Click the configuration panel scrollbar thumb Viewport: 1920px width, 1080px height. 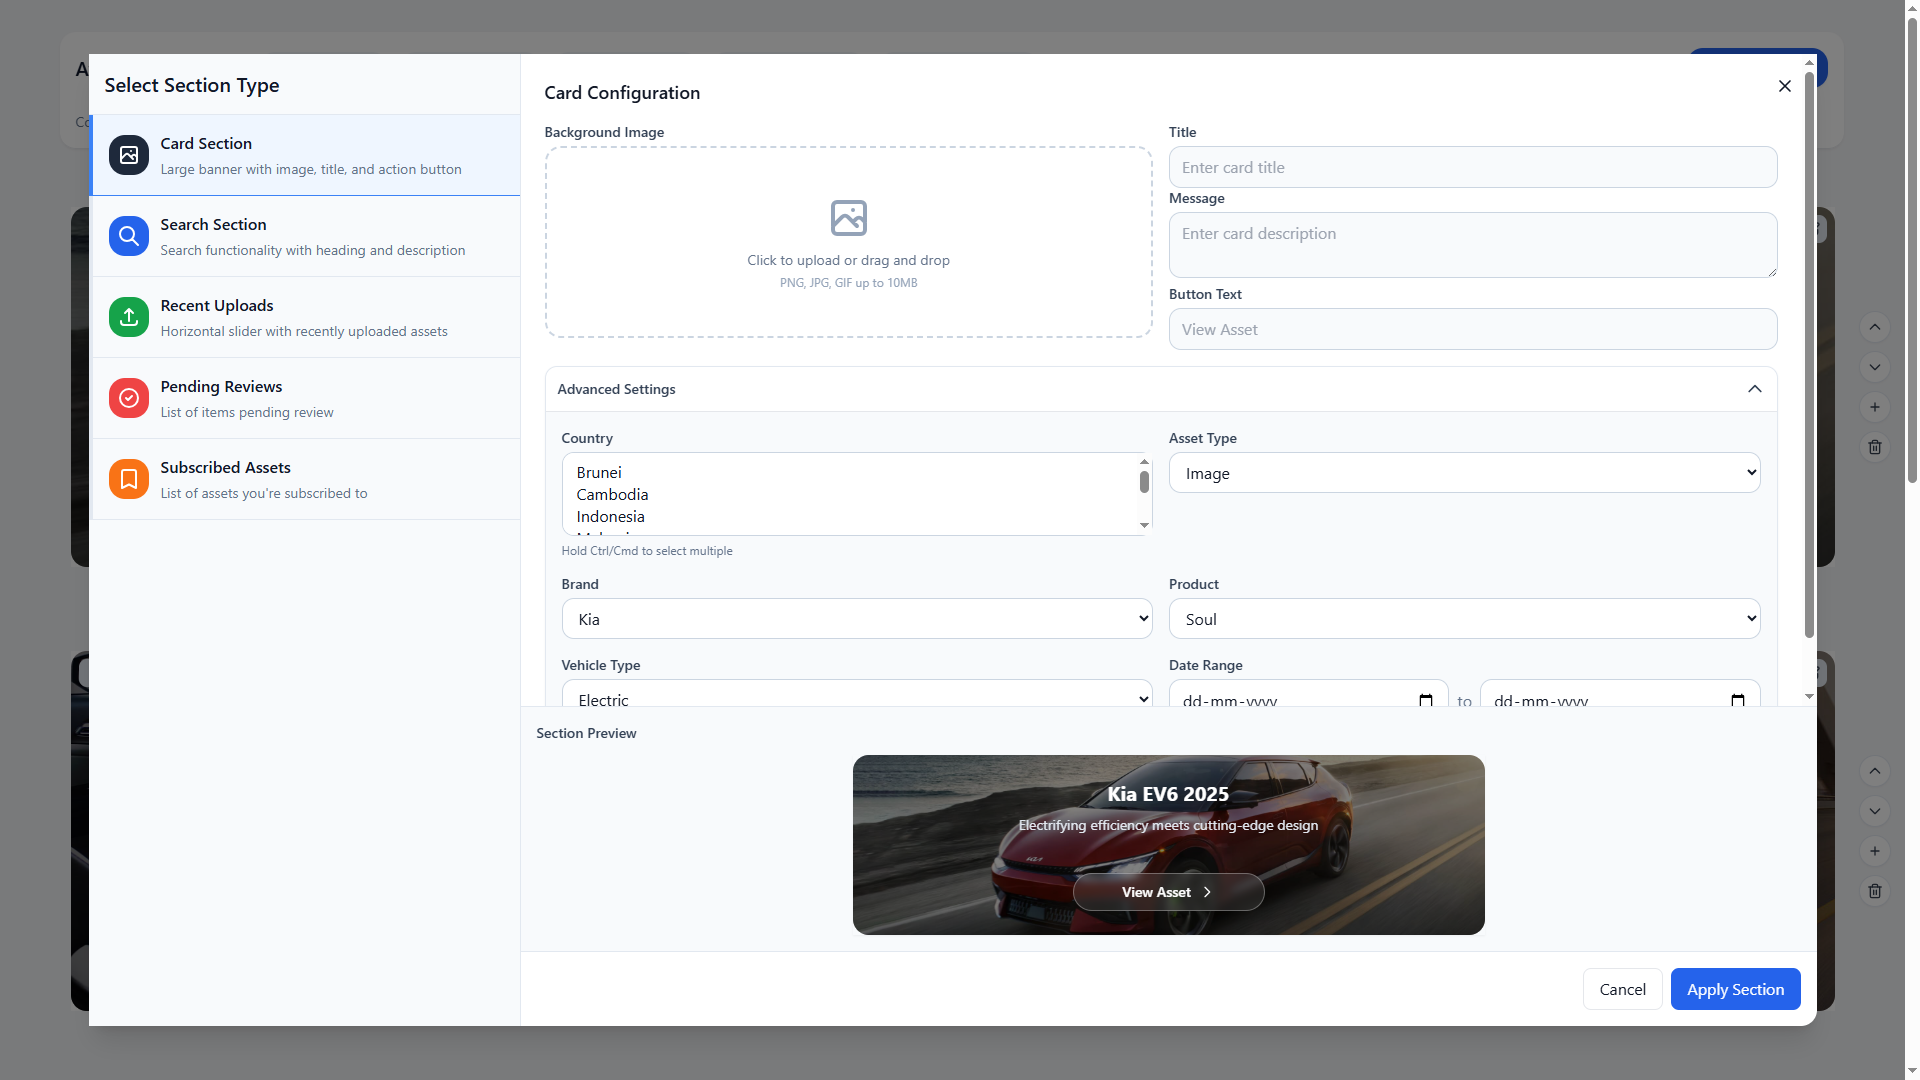click(1809, 355)
